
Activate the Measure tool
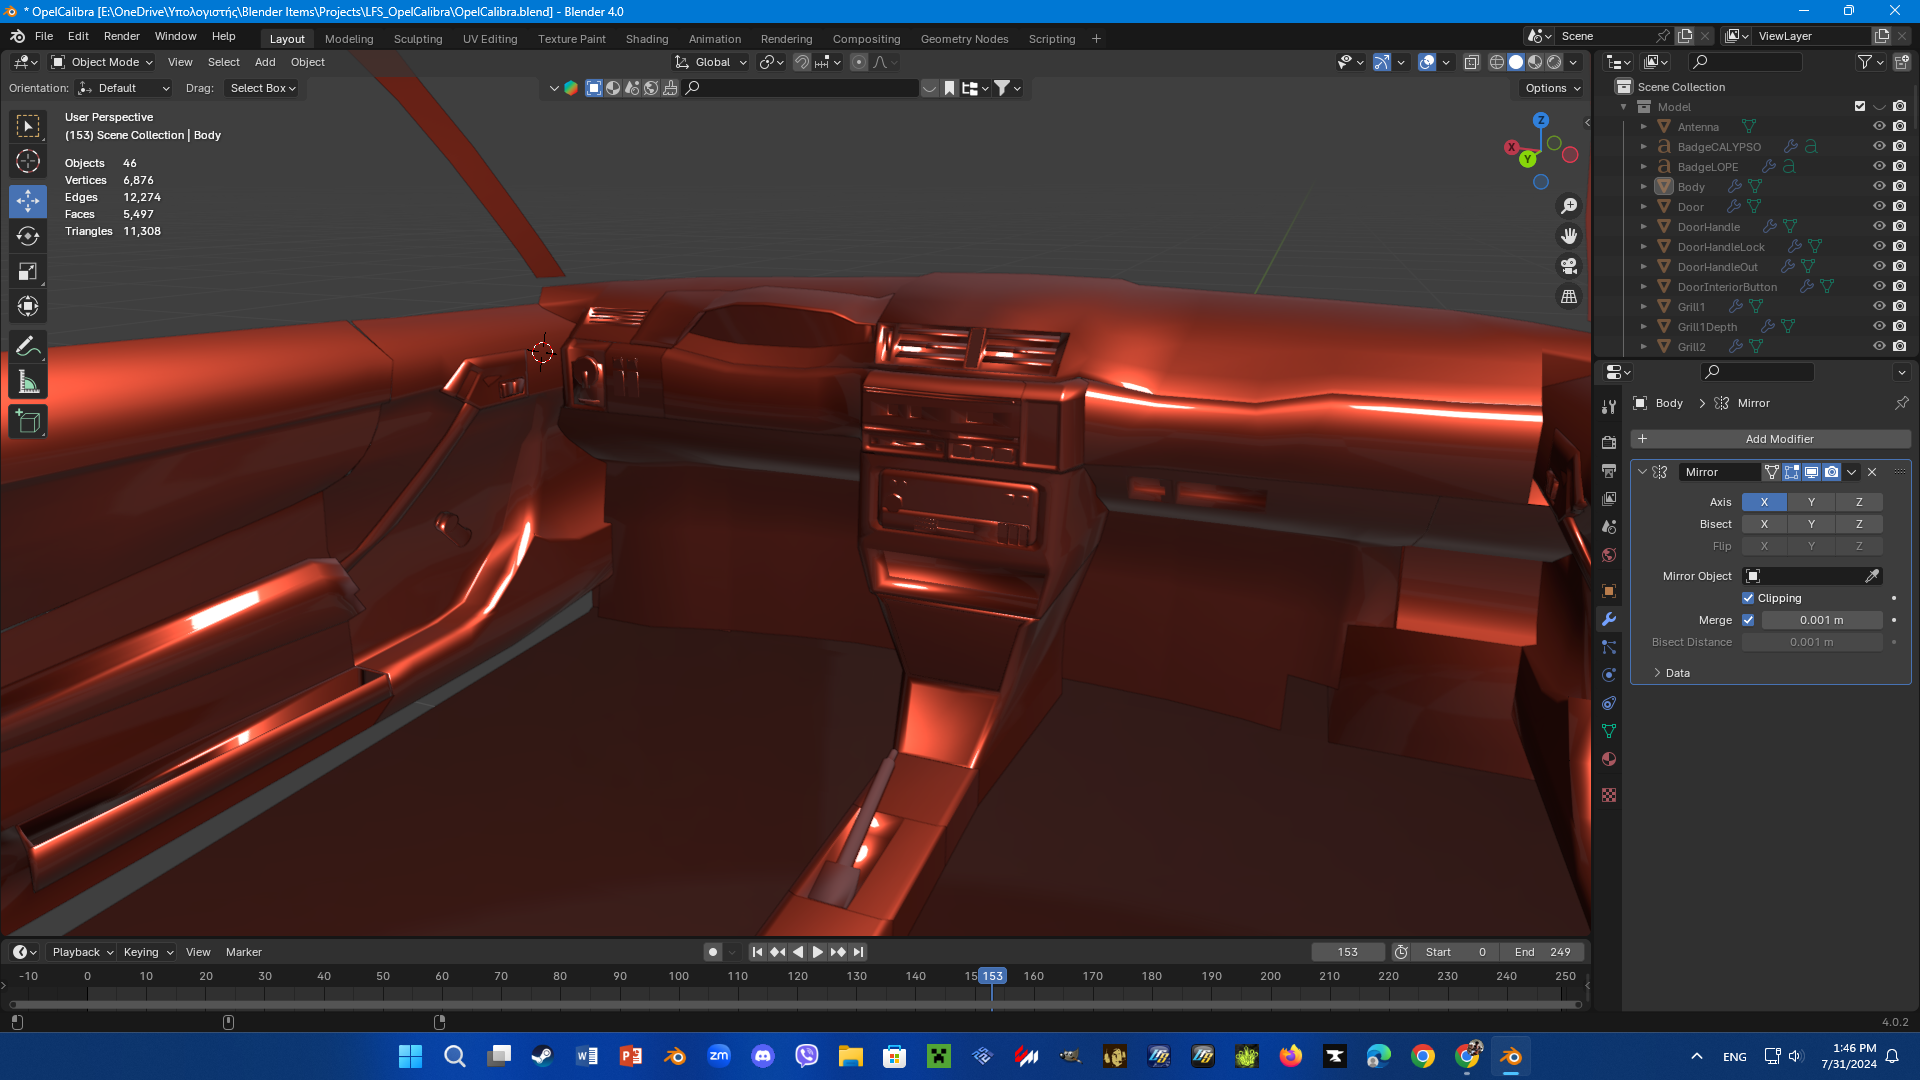point(28,382)
